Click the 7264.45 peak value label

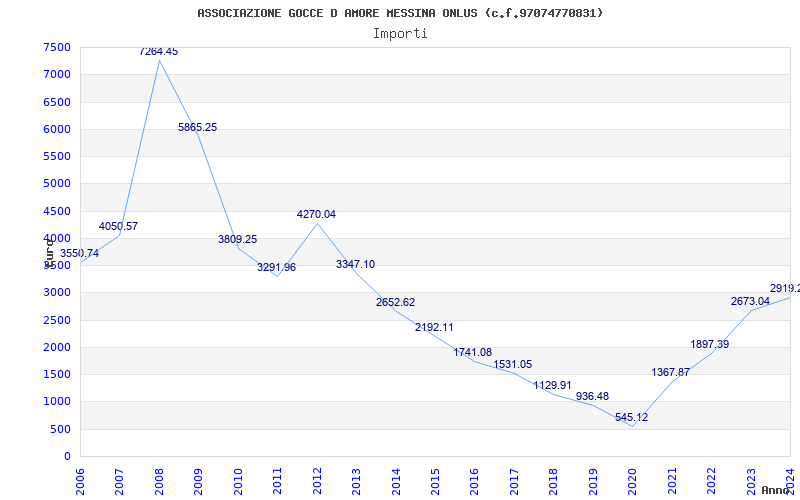coord(159,52)
